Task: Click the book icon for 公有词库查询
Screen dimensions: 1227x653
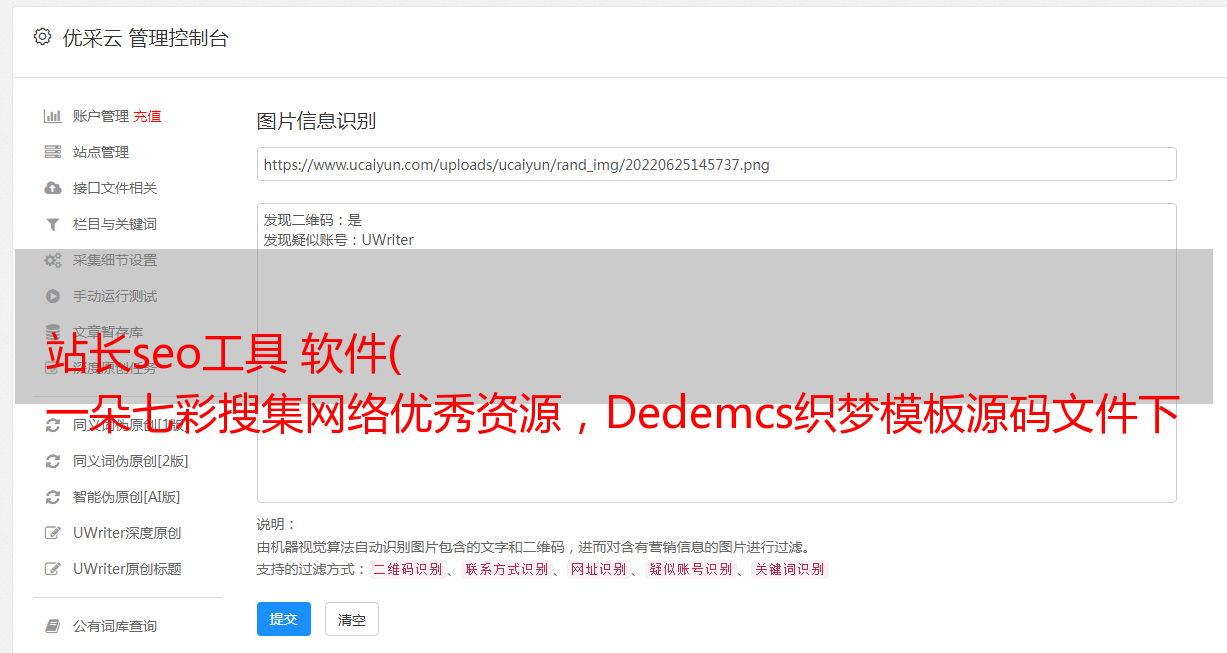Action: pyautogui.click(x=53, y=626)
